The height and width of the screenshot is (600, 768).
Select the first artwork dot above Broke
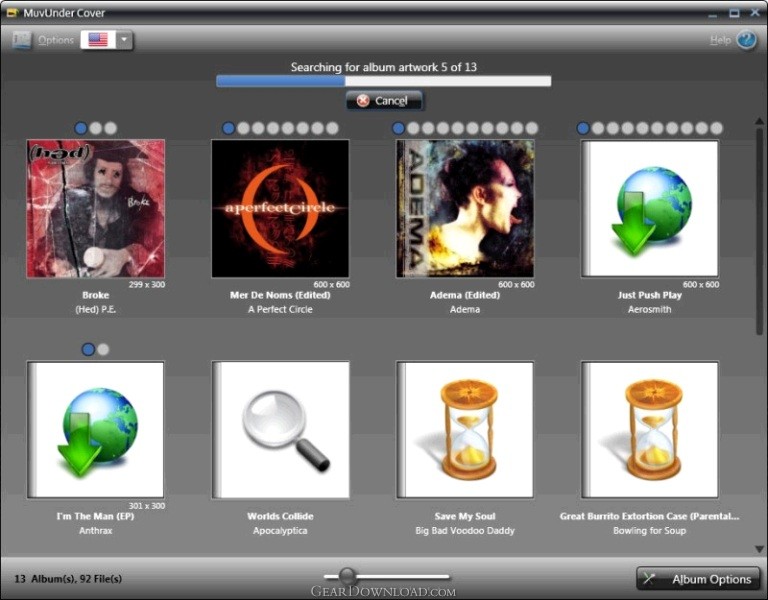click(81, 128)
